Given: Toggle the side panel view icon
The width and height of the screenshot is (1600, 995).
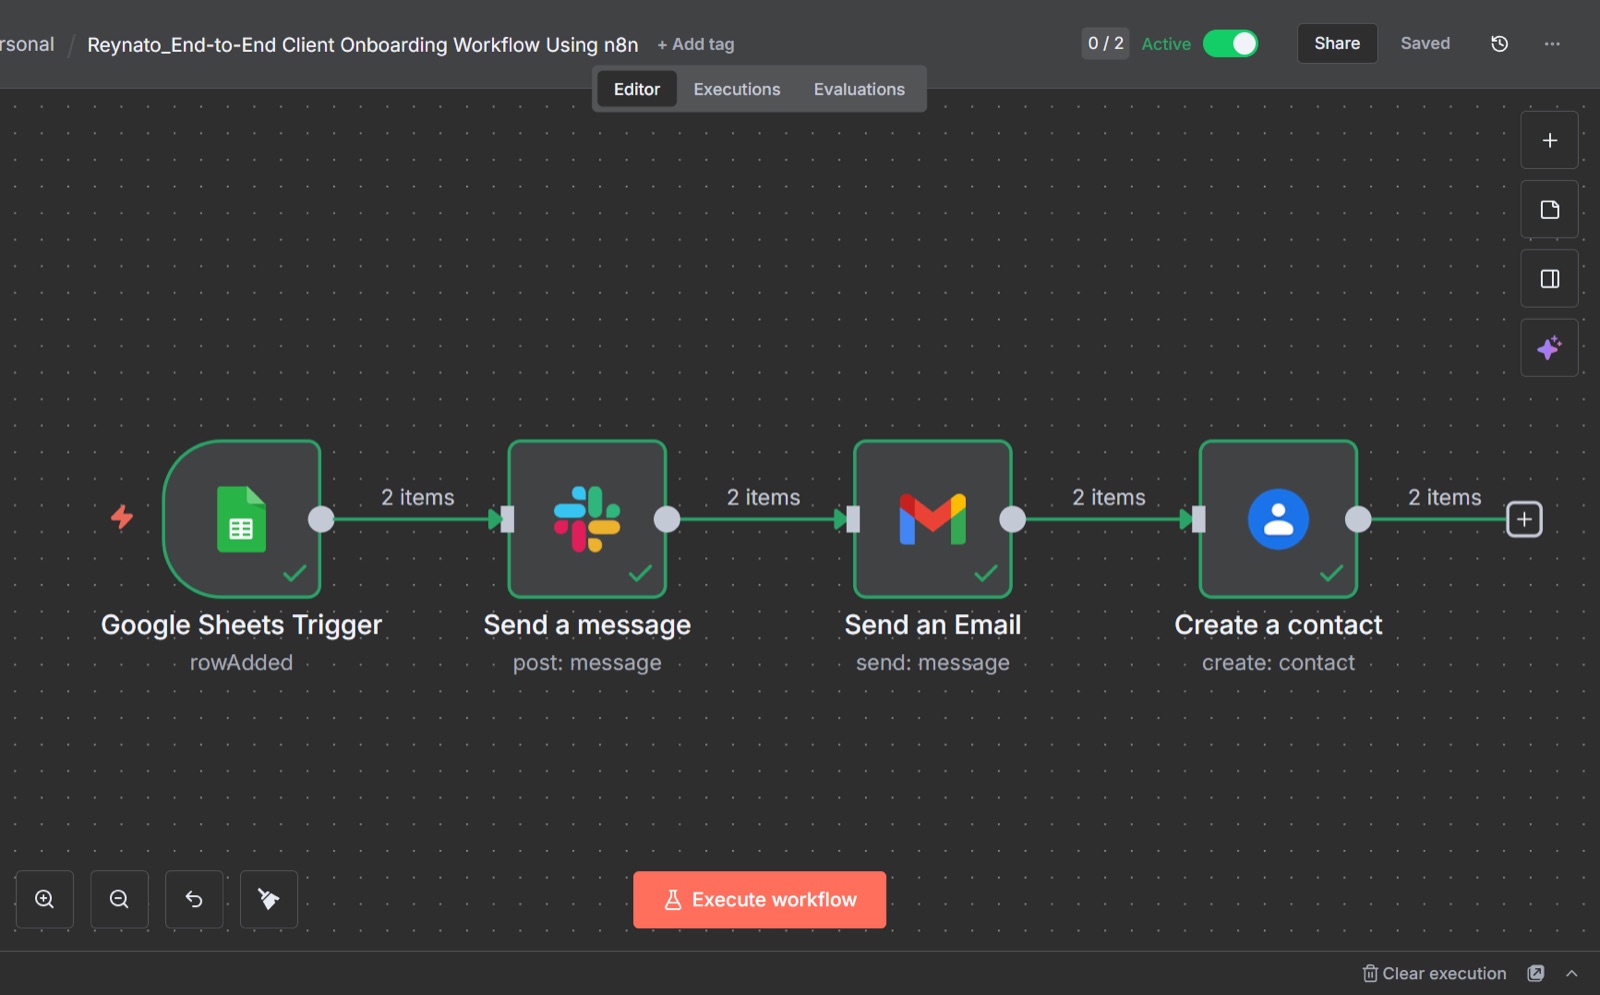Looking at the screenshot, I should (1550, 278).
